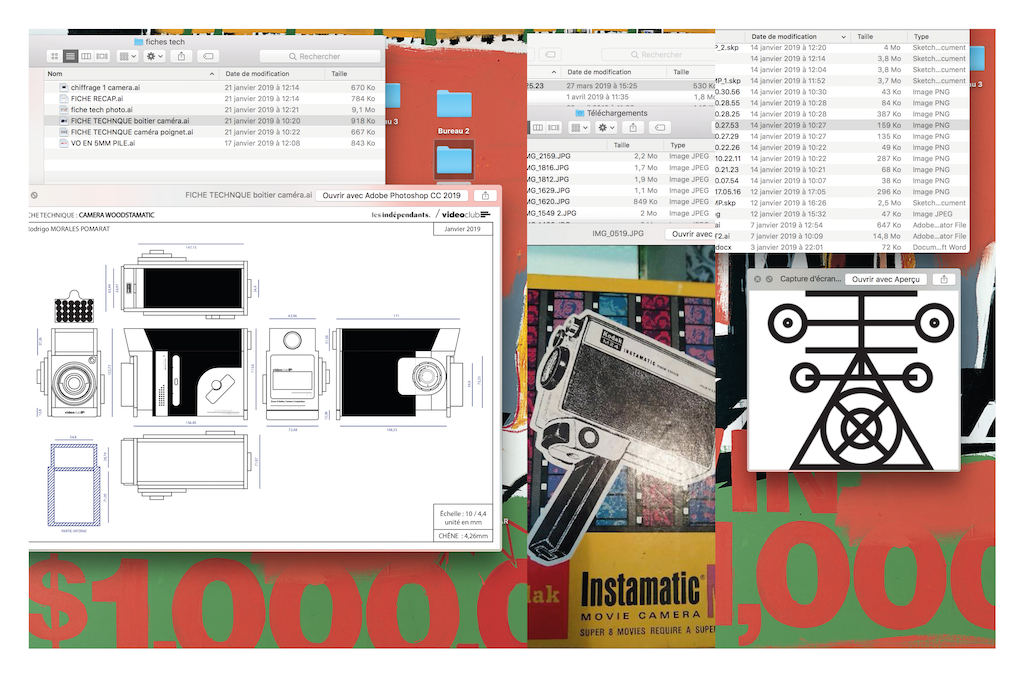The width and height of the screenshot is (1024, 676).
Task: Click Ouvrir avec in the IMG_0519.JPG preview
Action: click(x=691, y=234)
